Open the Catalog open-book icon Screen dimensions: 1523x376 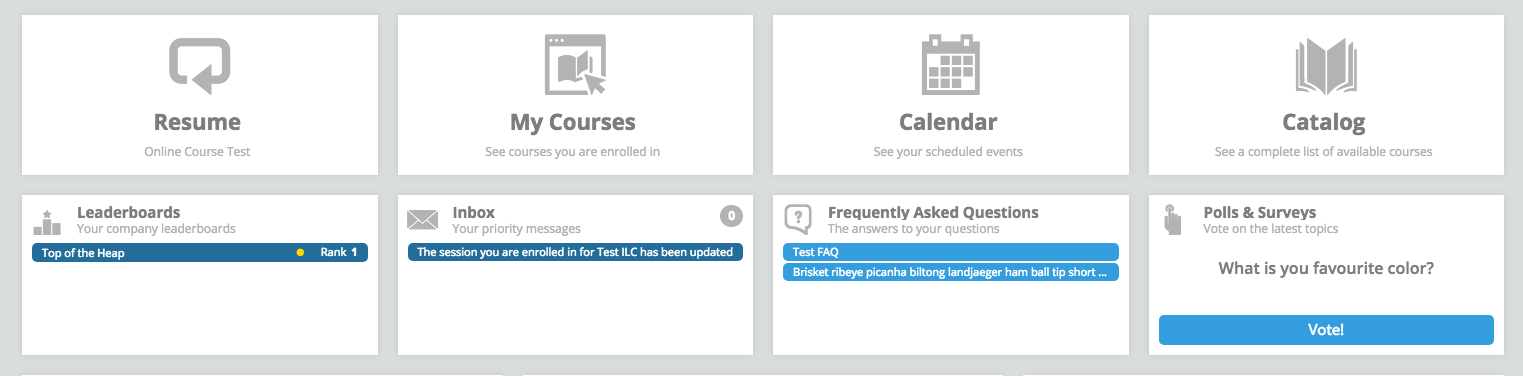click(x=1324, y=65)
